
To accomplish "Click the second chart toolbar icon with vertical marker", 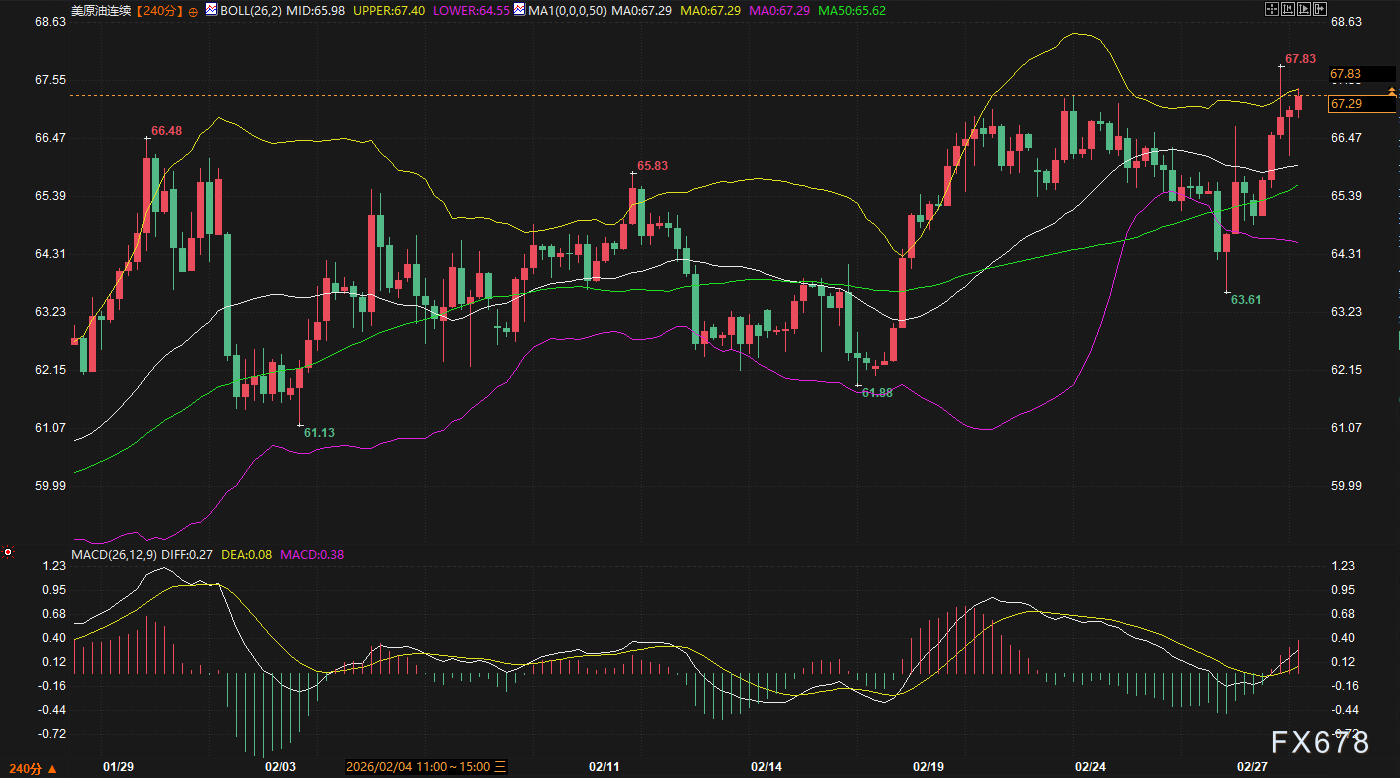I will click(1287, 10).
